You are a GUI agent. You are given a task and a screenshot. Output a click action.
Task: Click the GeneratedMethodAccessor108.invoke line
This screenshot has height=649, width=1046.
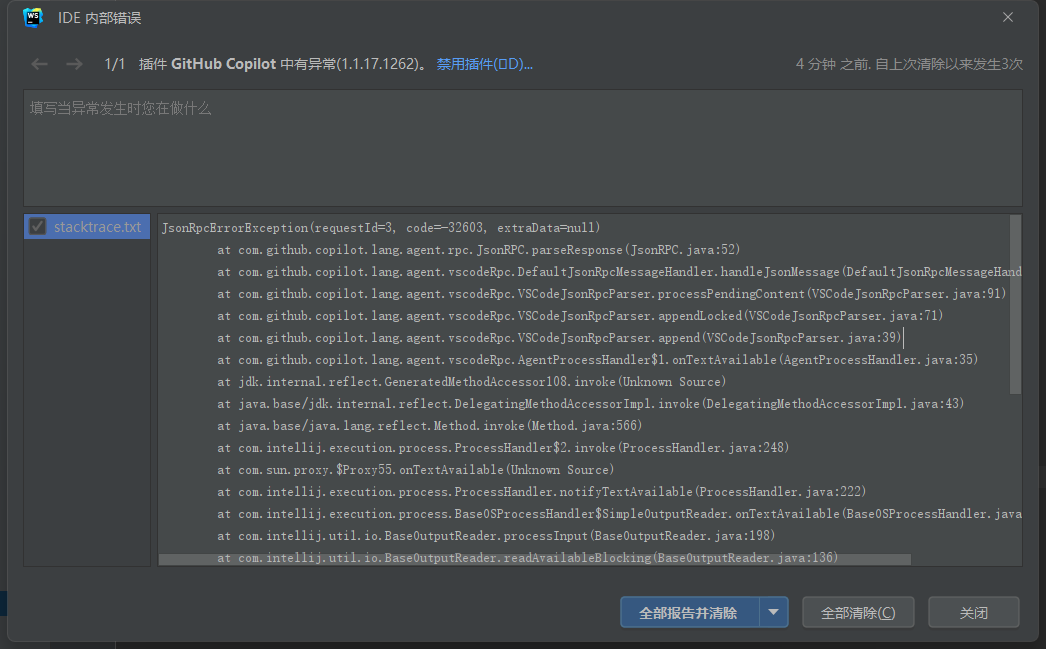pos(471,382)
